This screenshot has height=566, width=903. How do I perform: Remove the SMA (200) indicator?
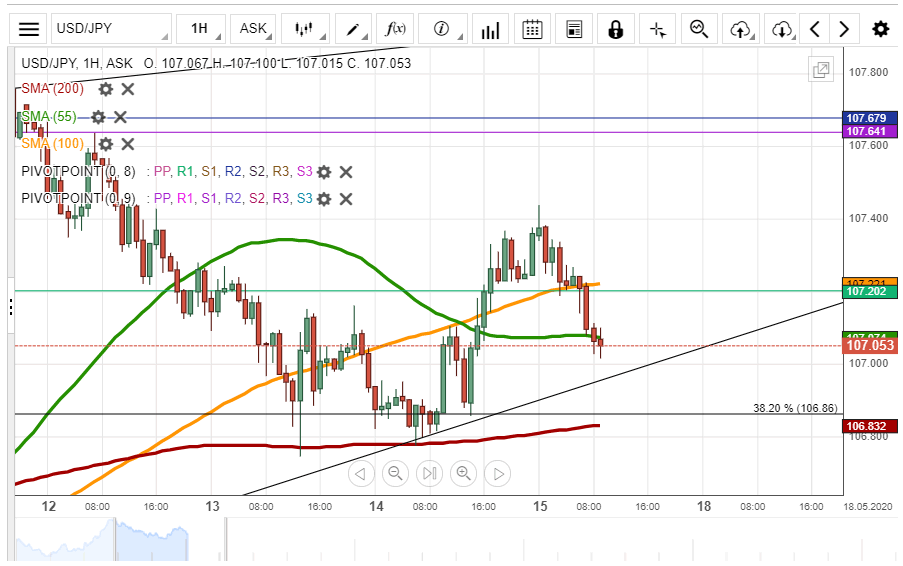pyautogui.click(x=128, y=89)
